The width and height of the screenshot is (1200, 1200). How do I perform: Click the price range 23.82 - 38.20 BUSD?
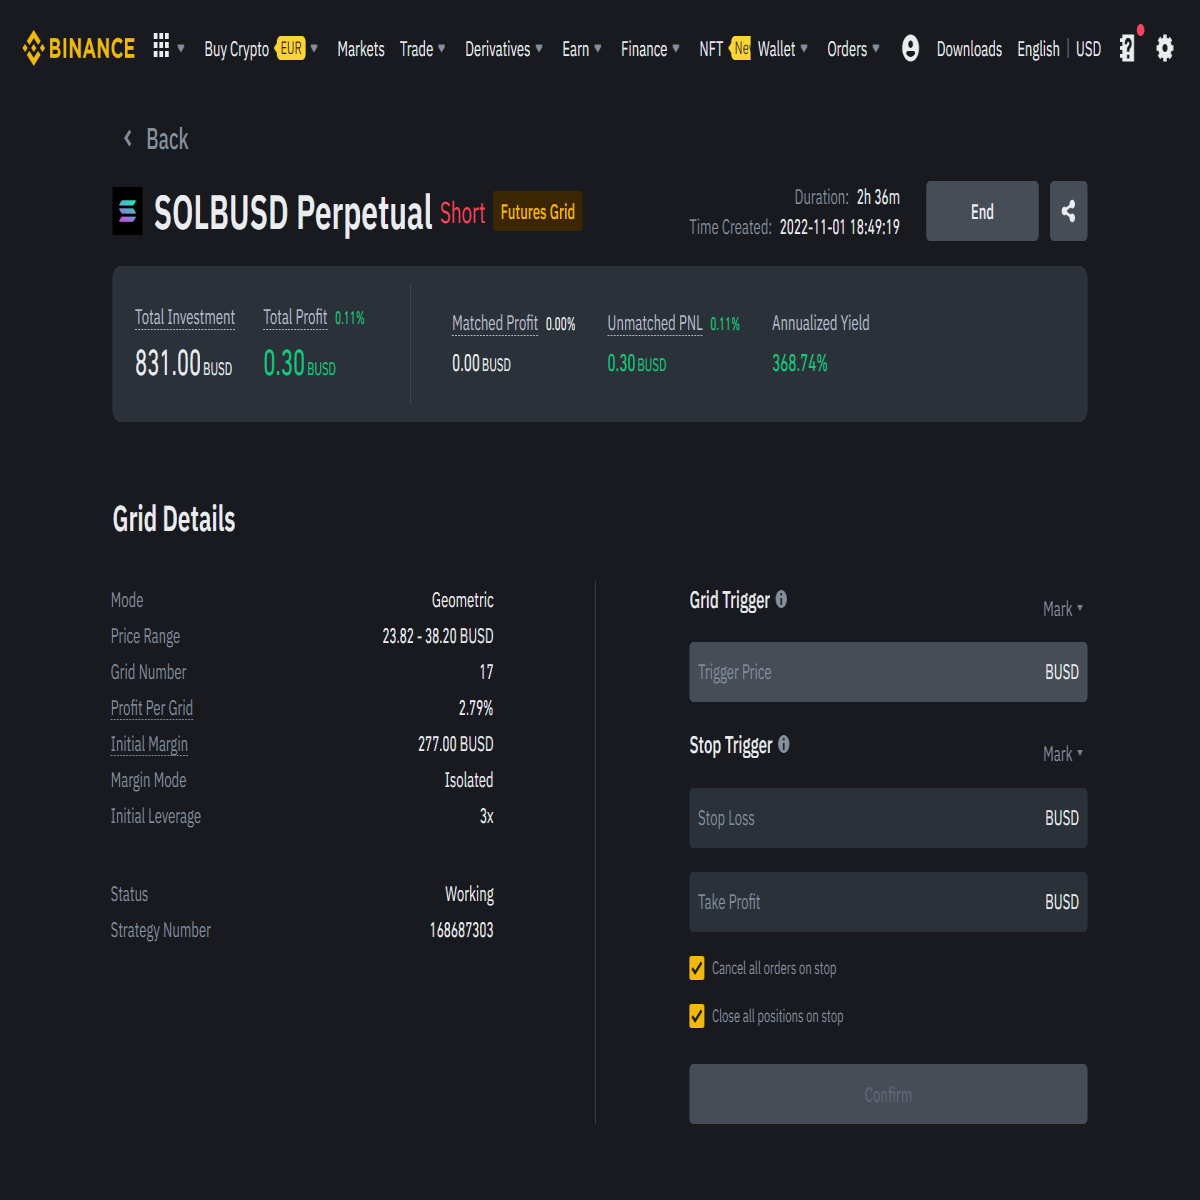tap(438, 636)
